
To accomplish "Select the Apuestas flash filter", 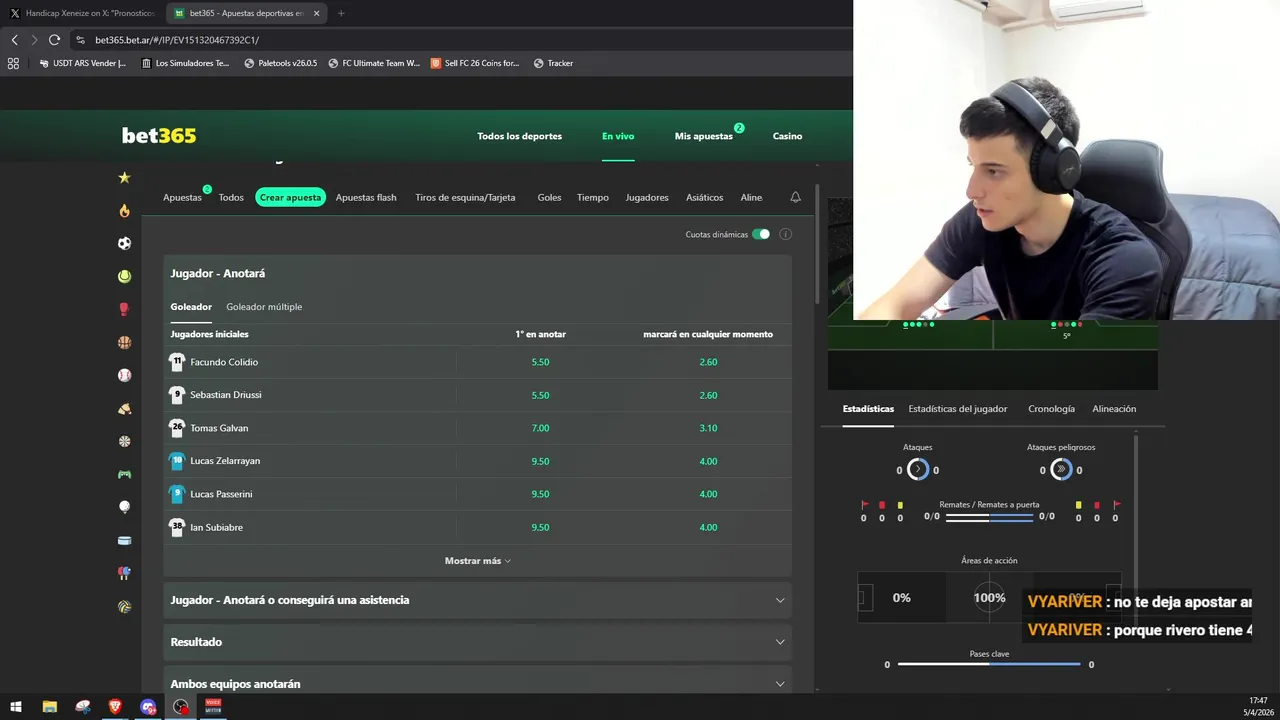I will tap(366, 197).
